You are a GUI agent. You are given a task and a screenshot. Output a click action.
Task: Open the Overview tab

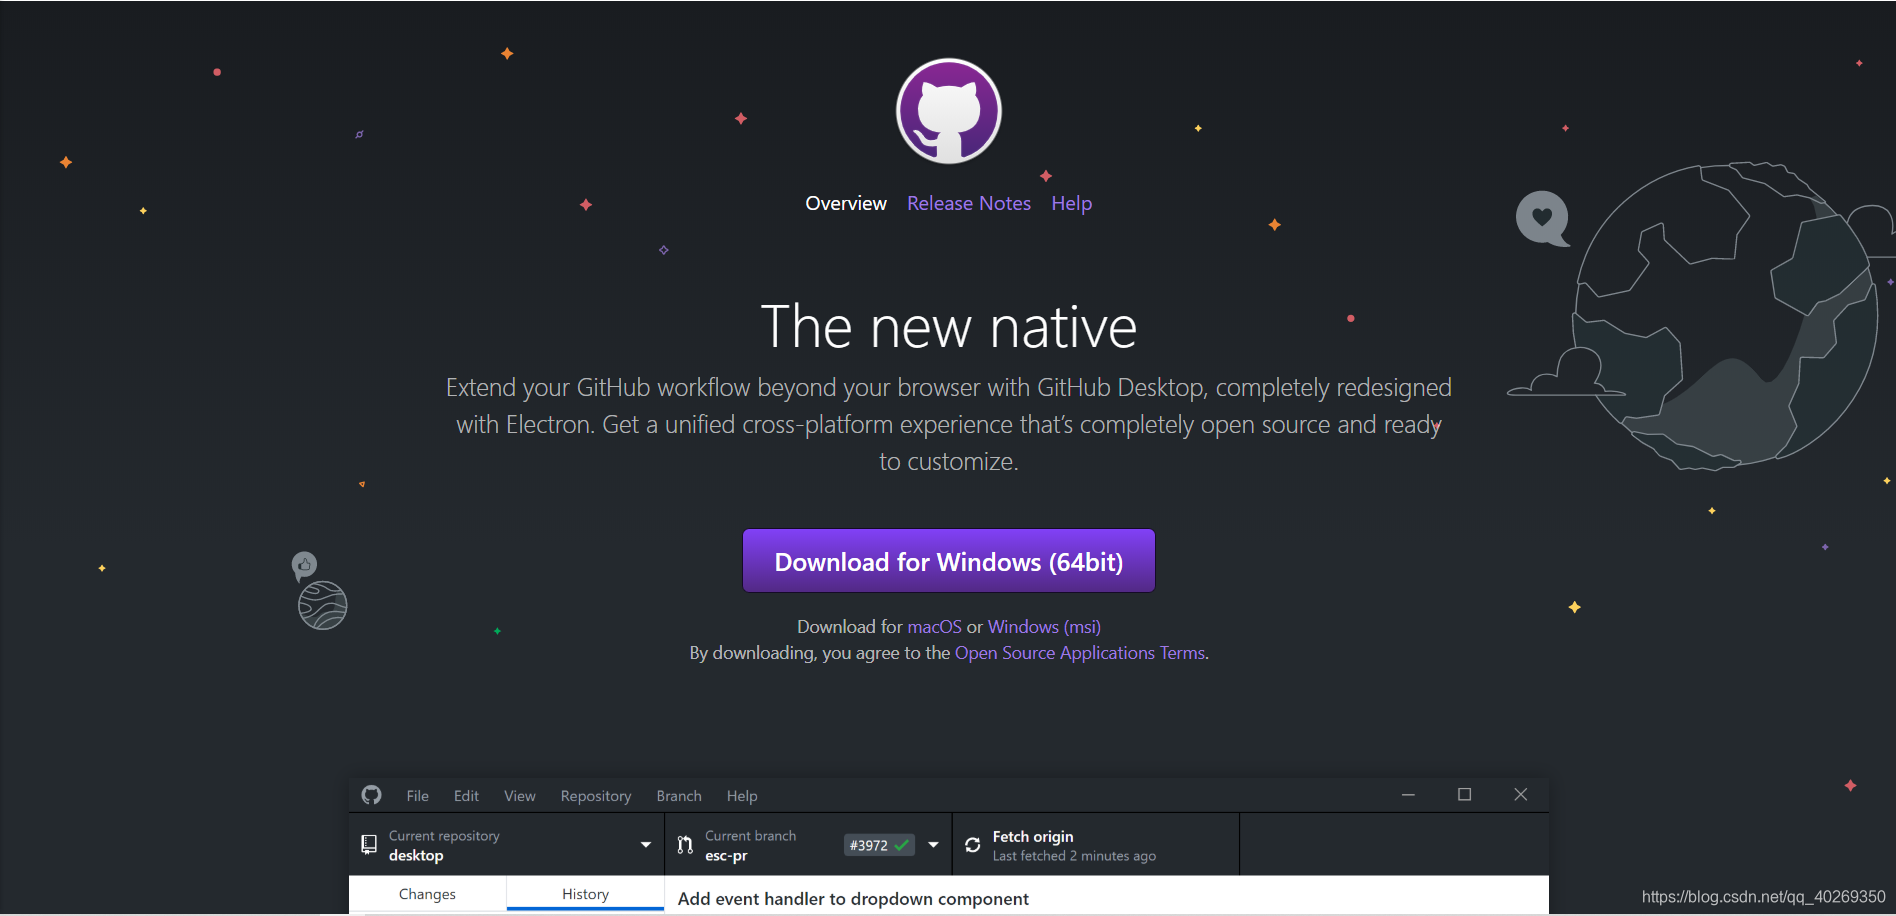(846, 203)
